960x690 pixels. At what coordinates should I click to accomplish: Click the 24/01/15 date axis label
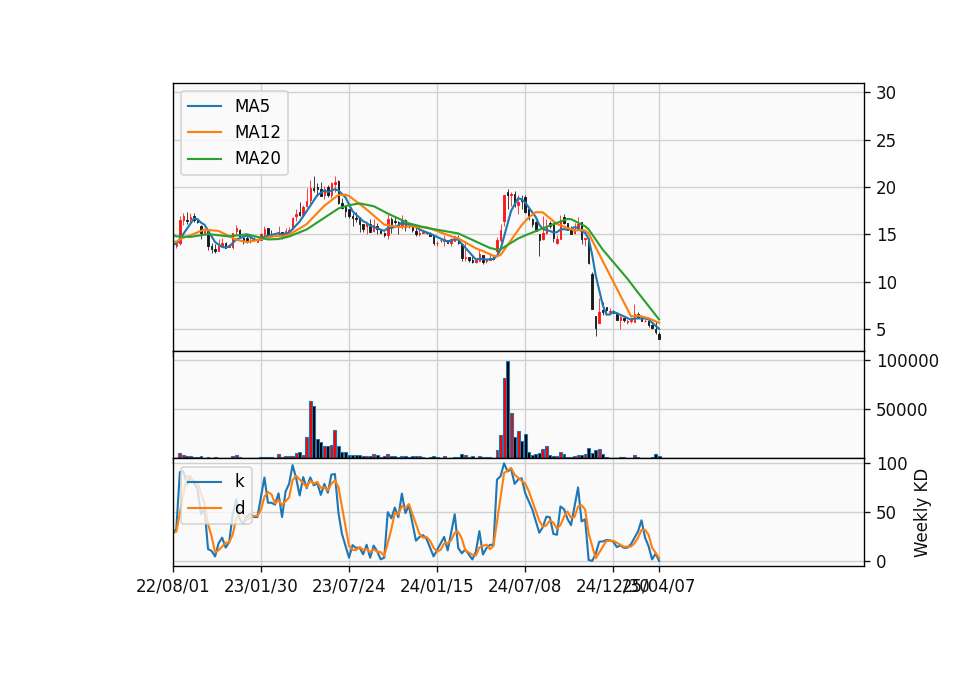point(437,586)
